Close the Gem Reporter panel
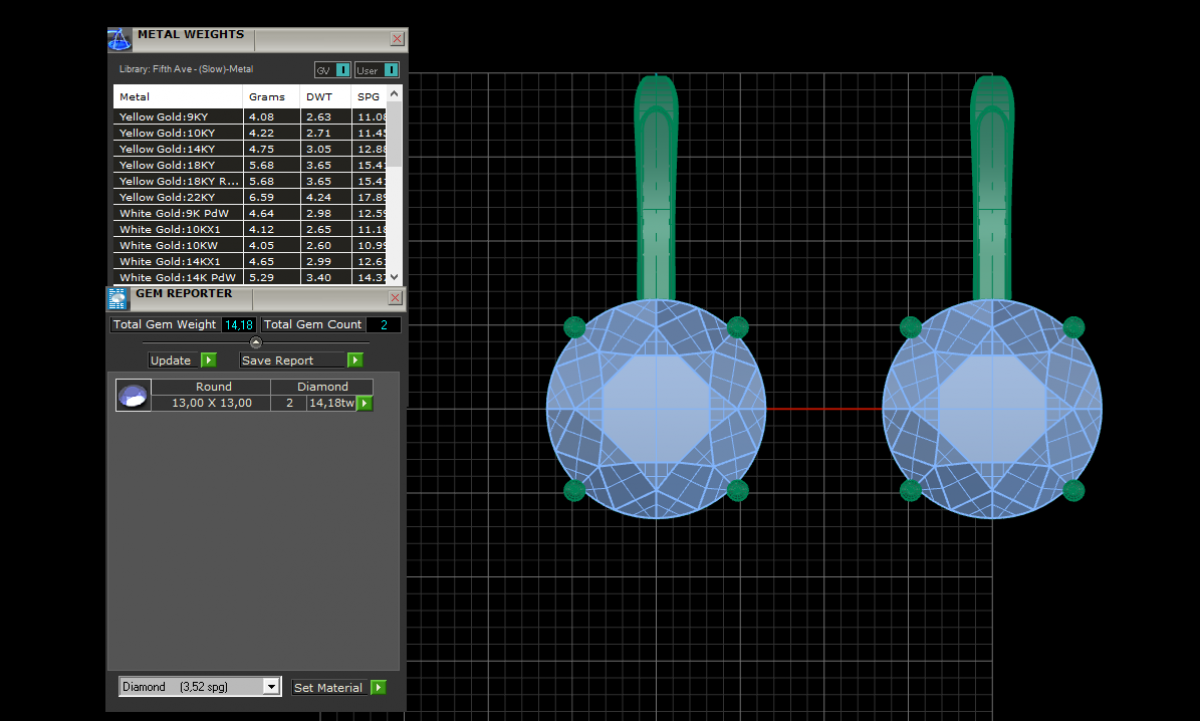The image size is (1200, 721). [395, 298]
